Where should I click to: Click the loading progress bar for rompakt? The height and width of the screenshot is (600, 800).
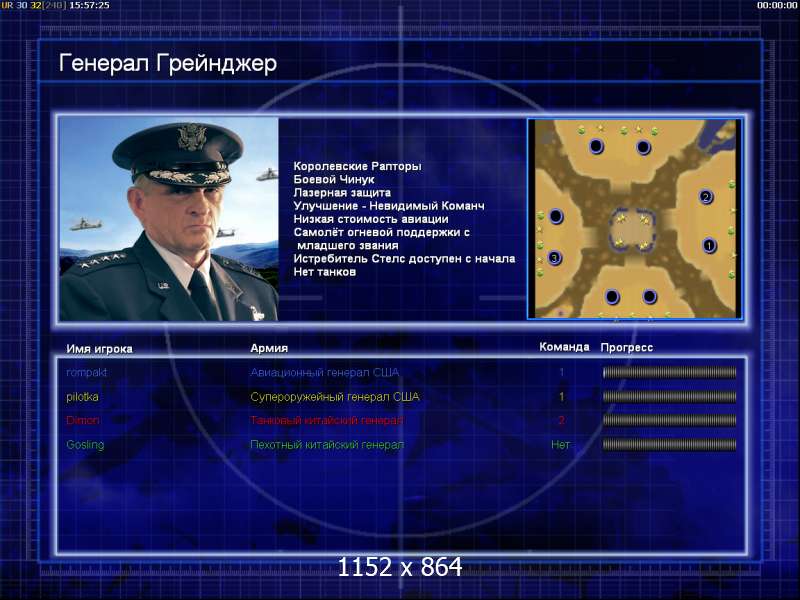669,372
